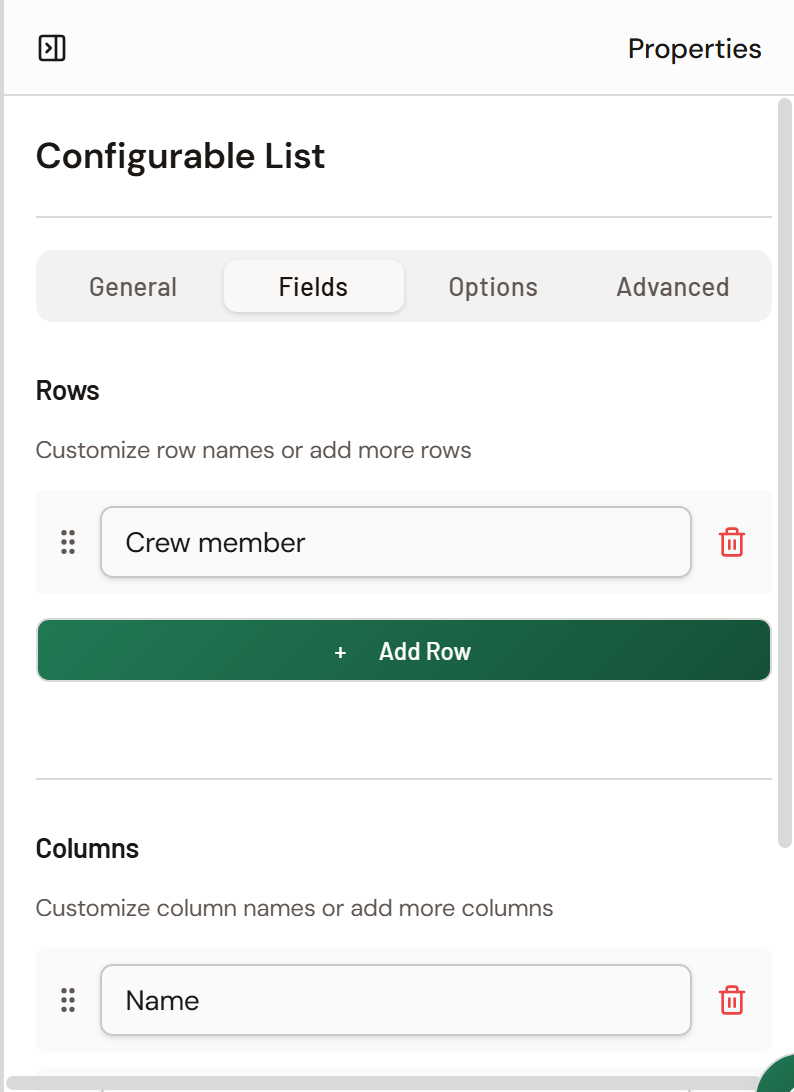
Task: Click 'Customize row names or add more rows'
Action: point(254,451)
